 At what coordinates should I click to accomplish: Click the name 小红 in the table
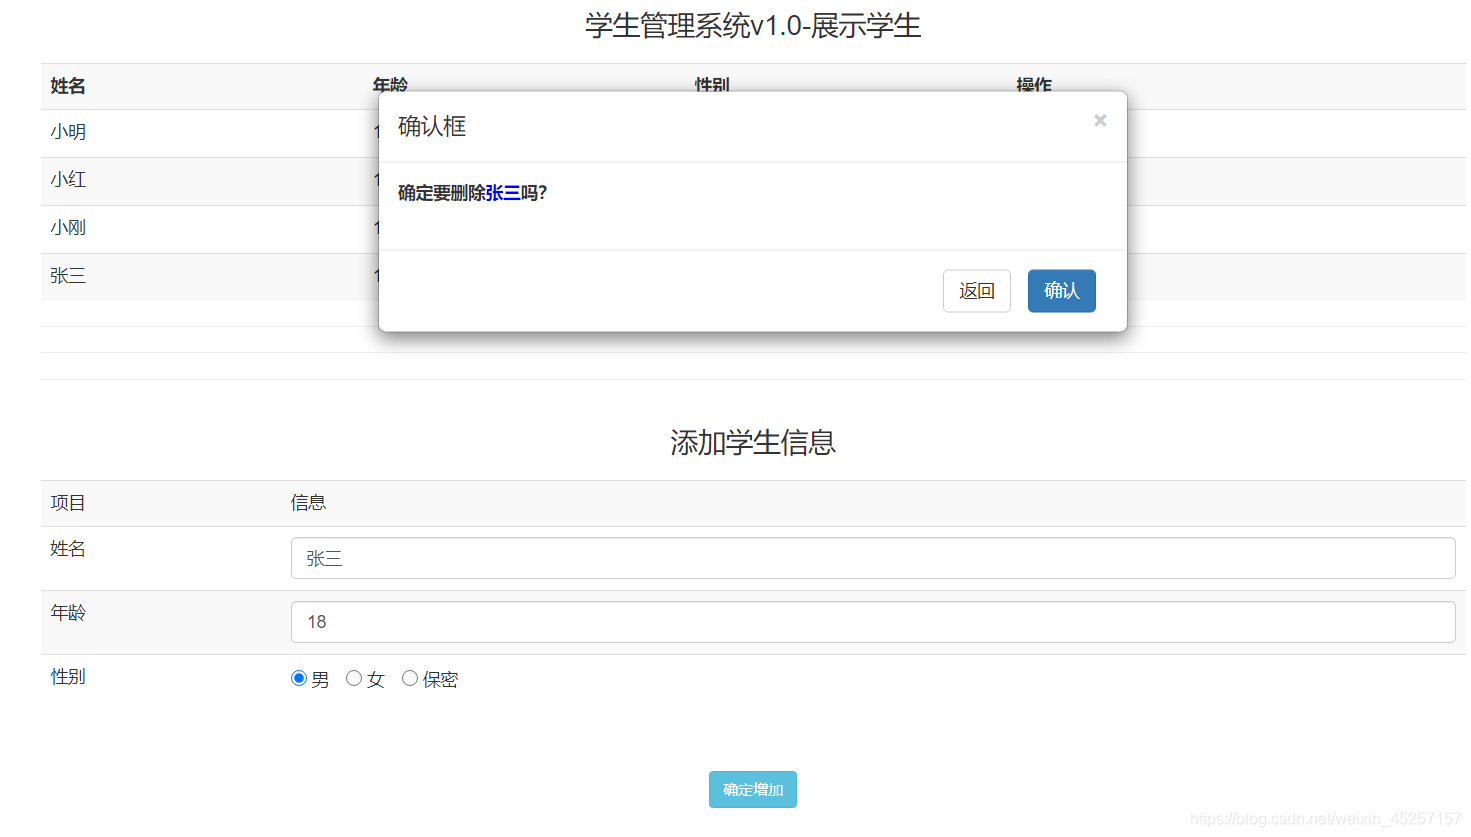click(x=68, y=180)
